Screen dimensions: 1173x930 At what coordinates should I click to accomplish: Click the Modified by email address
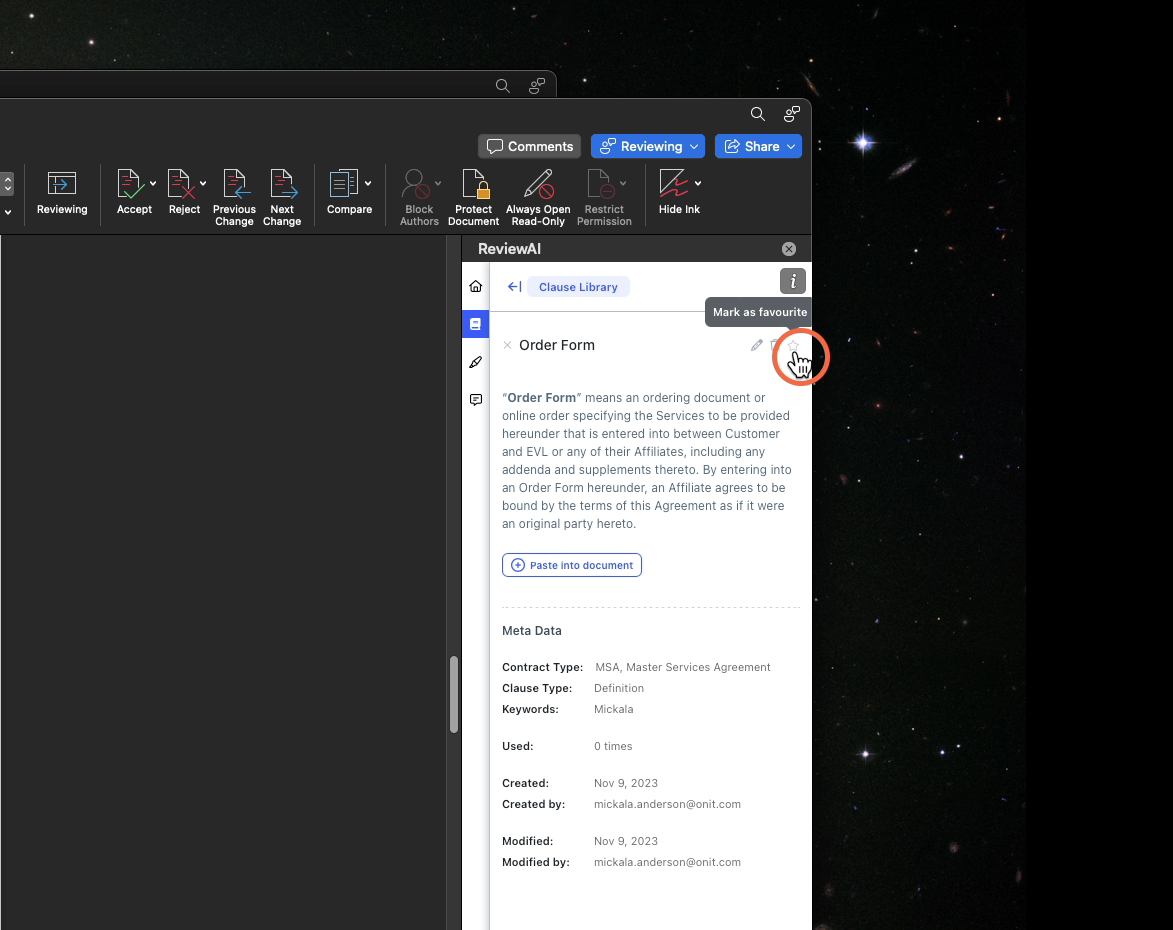667,862
